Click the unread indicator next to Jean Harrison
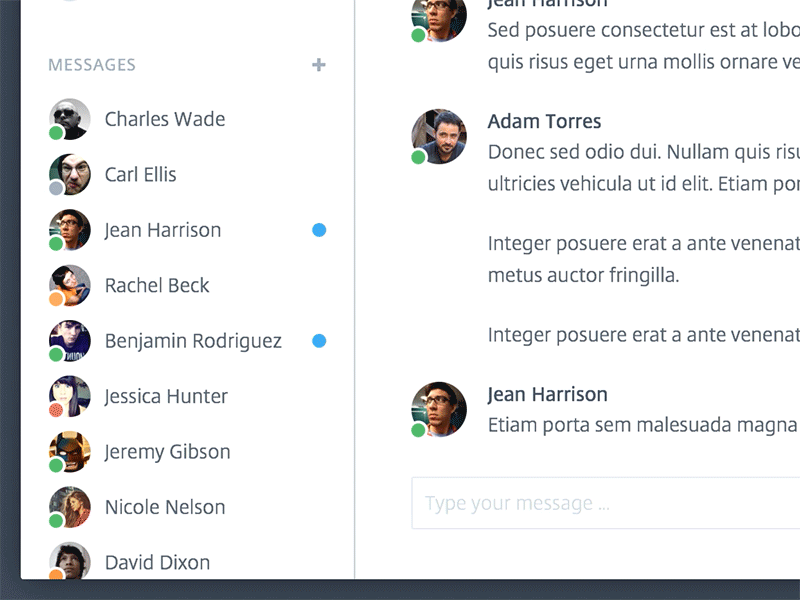 pos(318,229)
